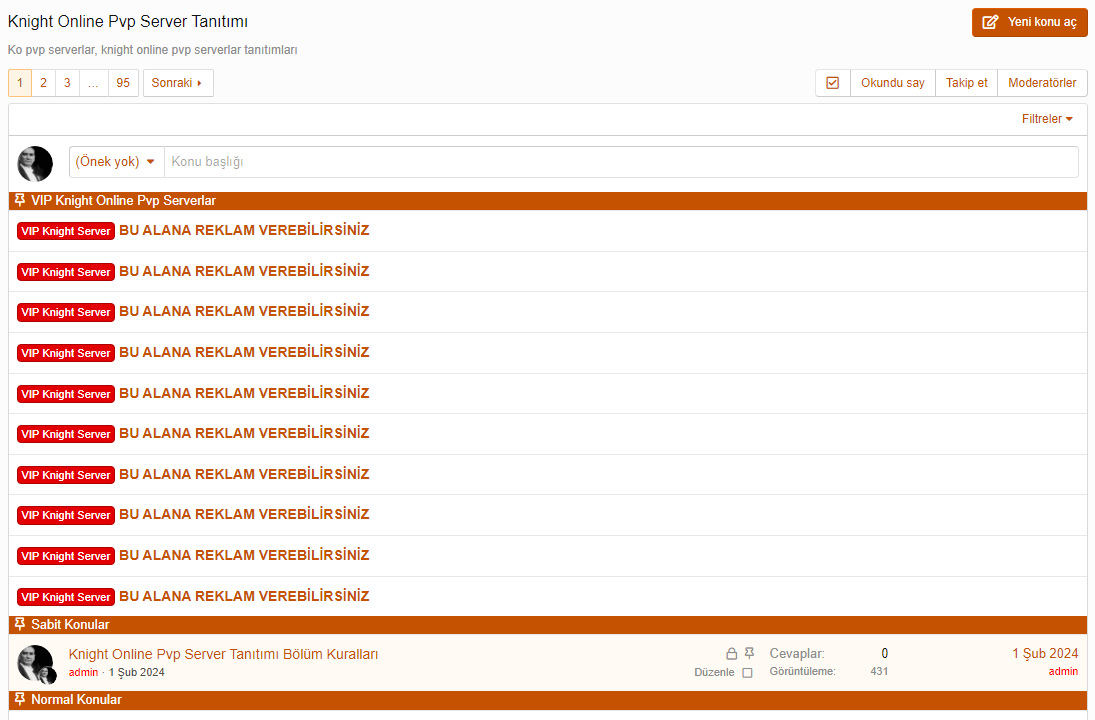Expand the Filtreler dropdown
Image resolution: width=1095 pixels, height=720 pixels.
coord(1047,119)
